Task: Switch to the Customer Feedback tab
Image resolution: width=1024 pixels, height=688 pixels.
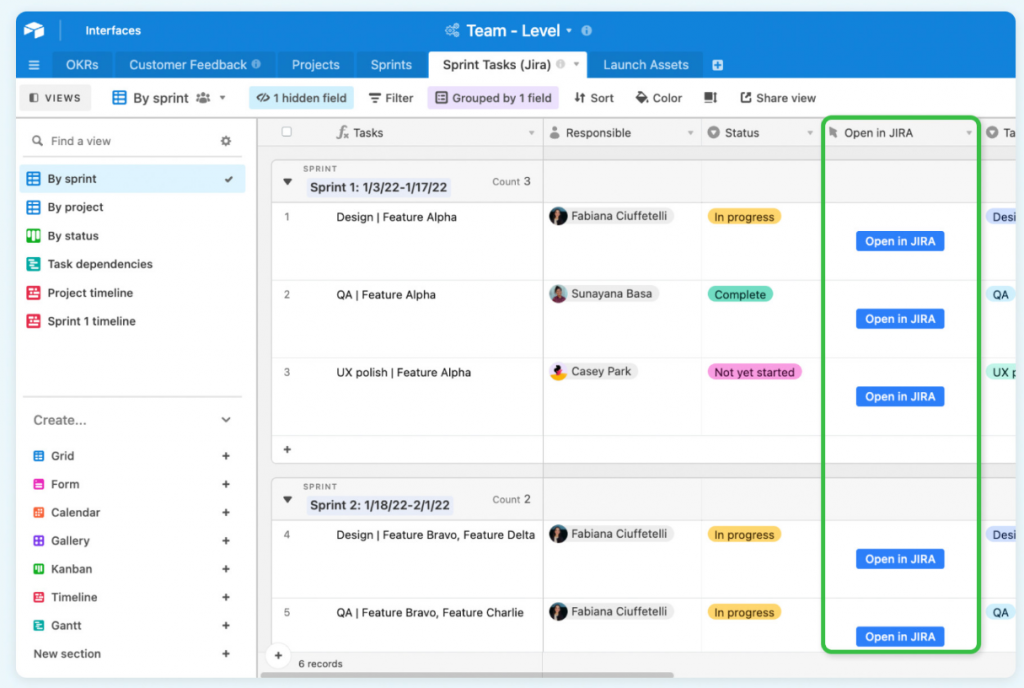Action: 194,65
